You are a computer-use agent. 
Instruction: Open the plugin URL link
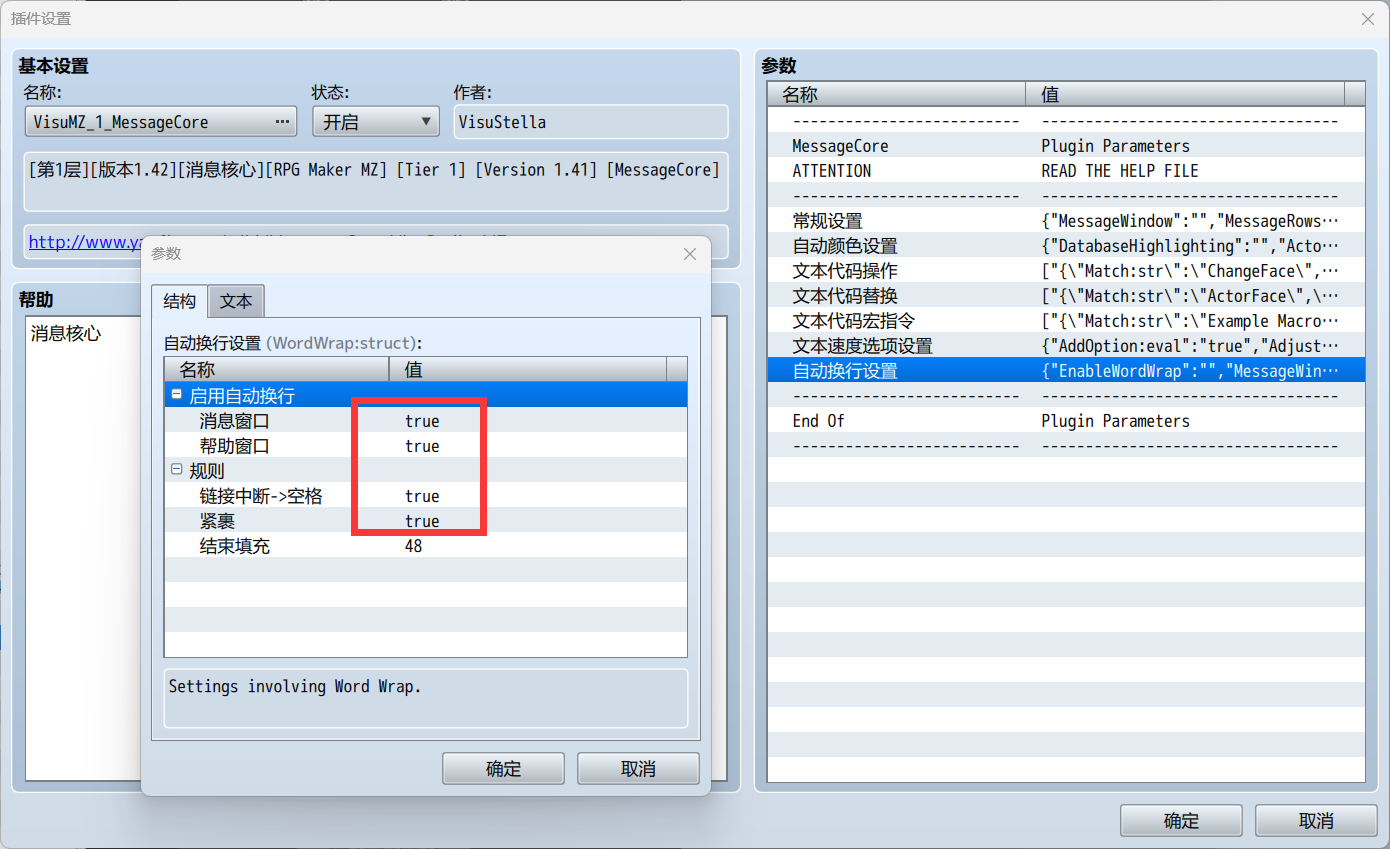point(85,242)
